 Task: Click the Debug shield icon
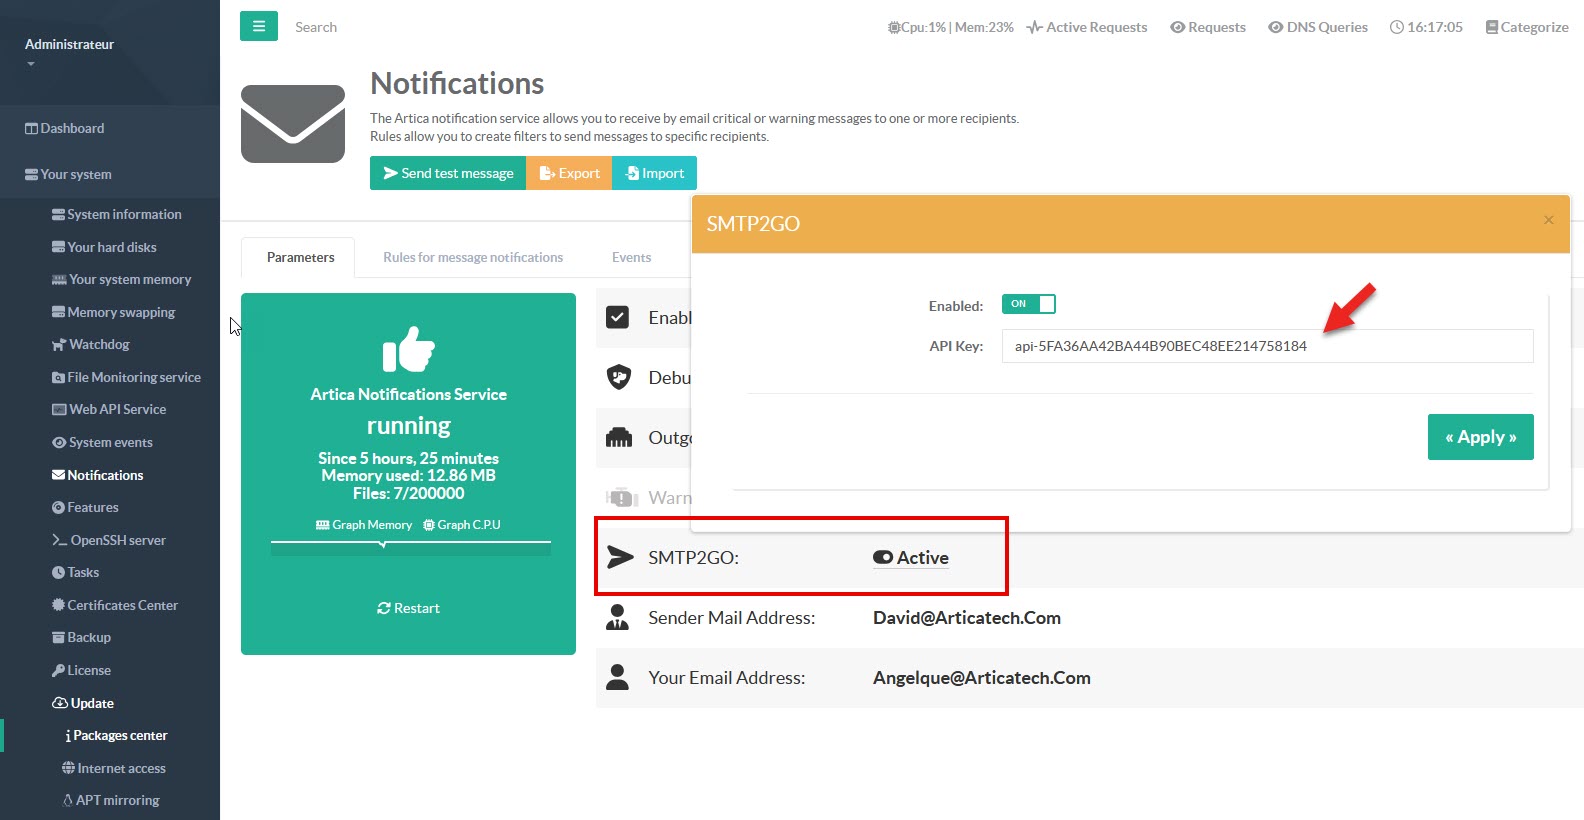click(x=619, y=377)
